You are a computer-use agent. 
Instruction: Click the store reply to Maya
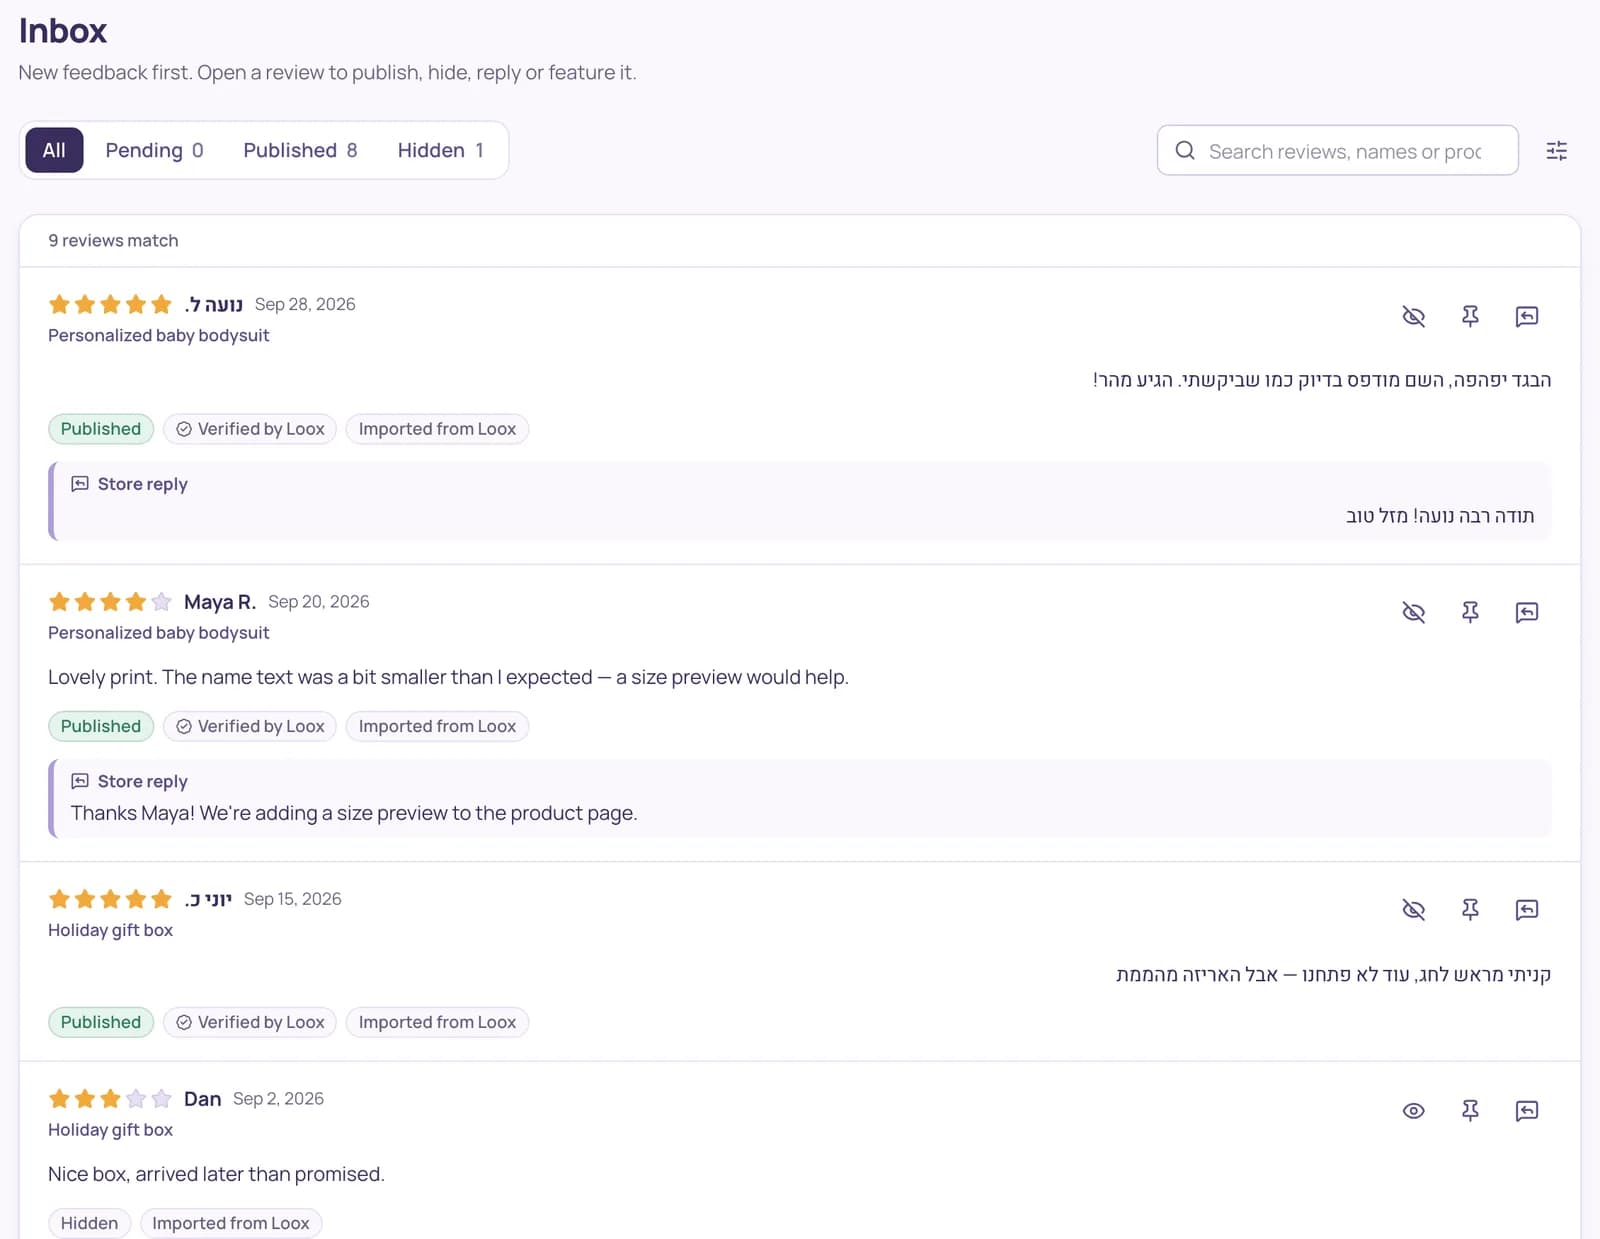(800, 798)
